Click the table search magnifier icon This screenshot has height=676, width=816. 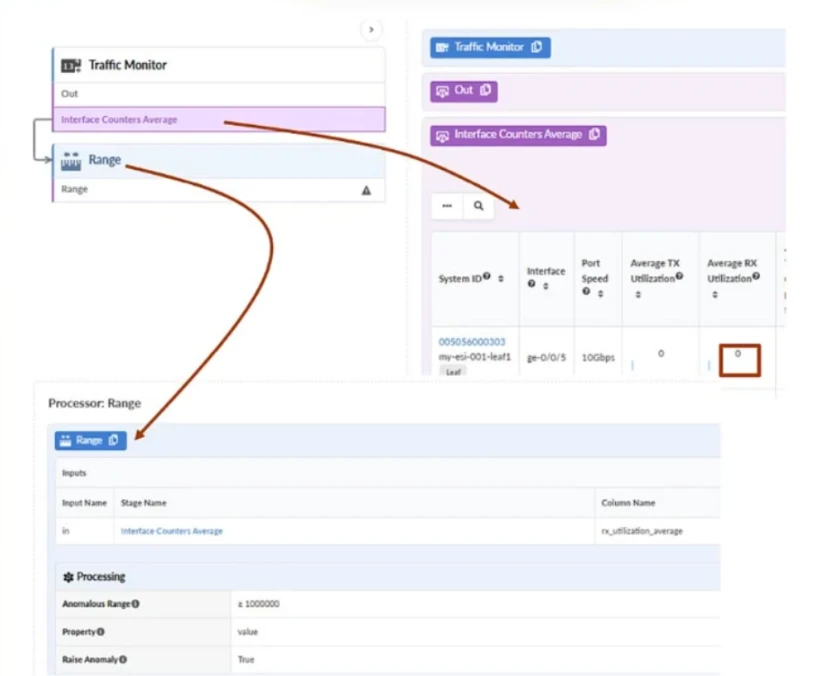pyautogui.click(x=479, y=206)
